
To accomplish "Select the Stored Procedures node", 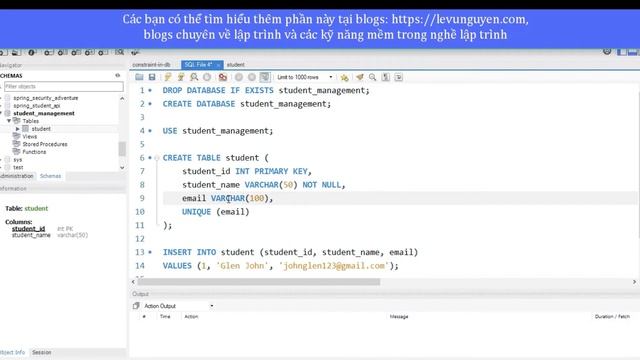I will (45, 144).
